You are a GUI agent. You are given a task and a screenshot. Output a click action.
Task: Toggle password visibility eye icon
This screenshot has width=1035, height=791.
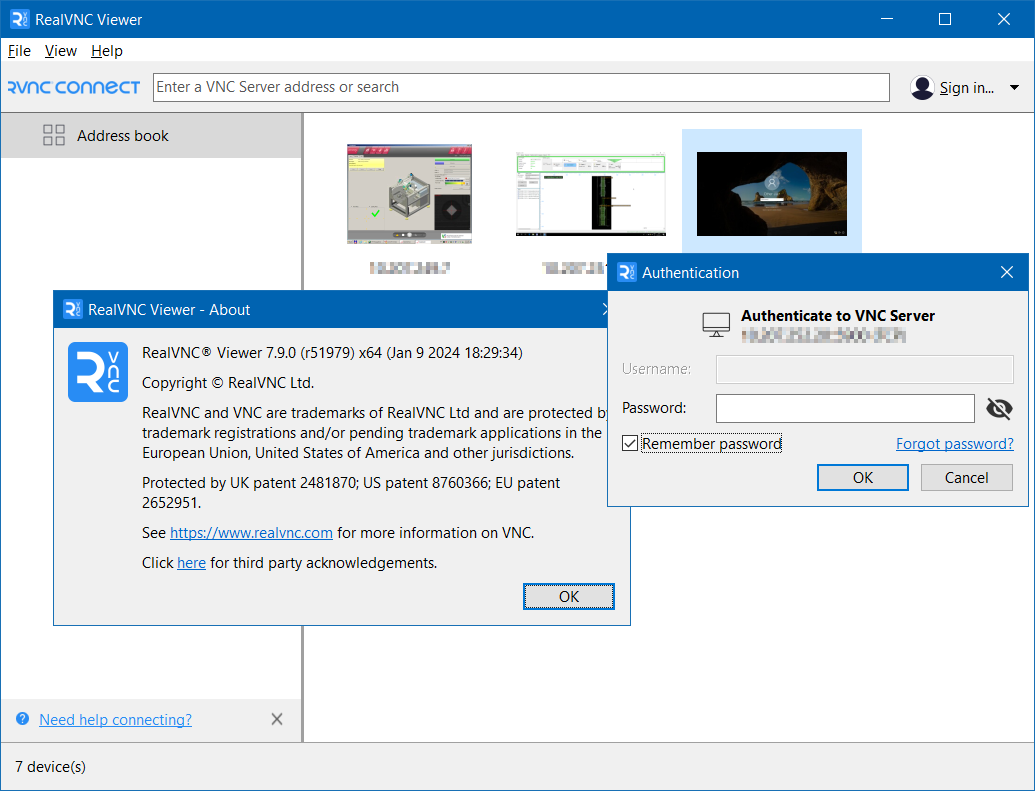tap(999, 408)
